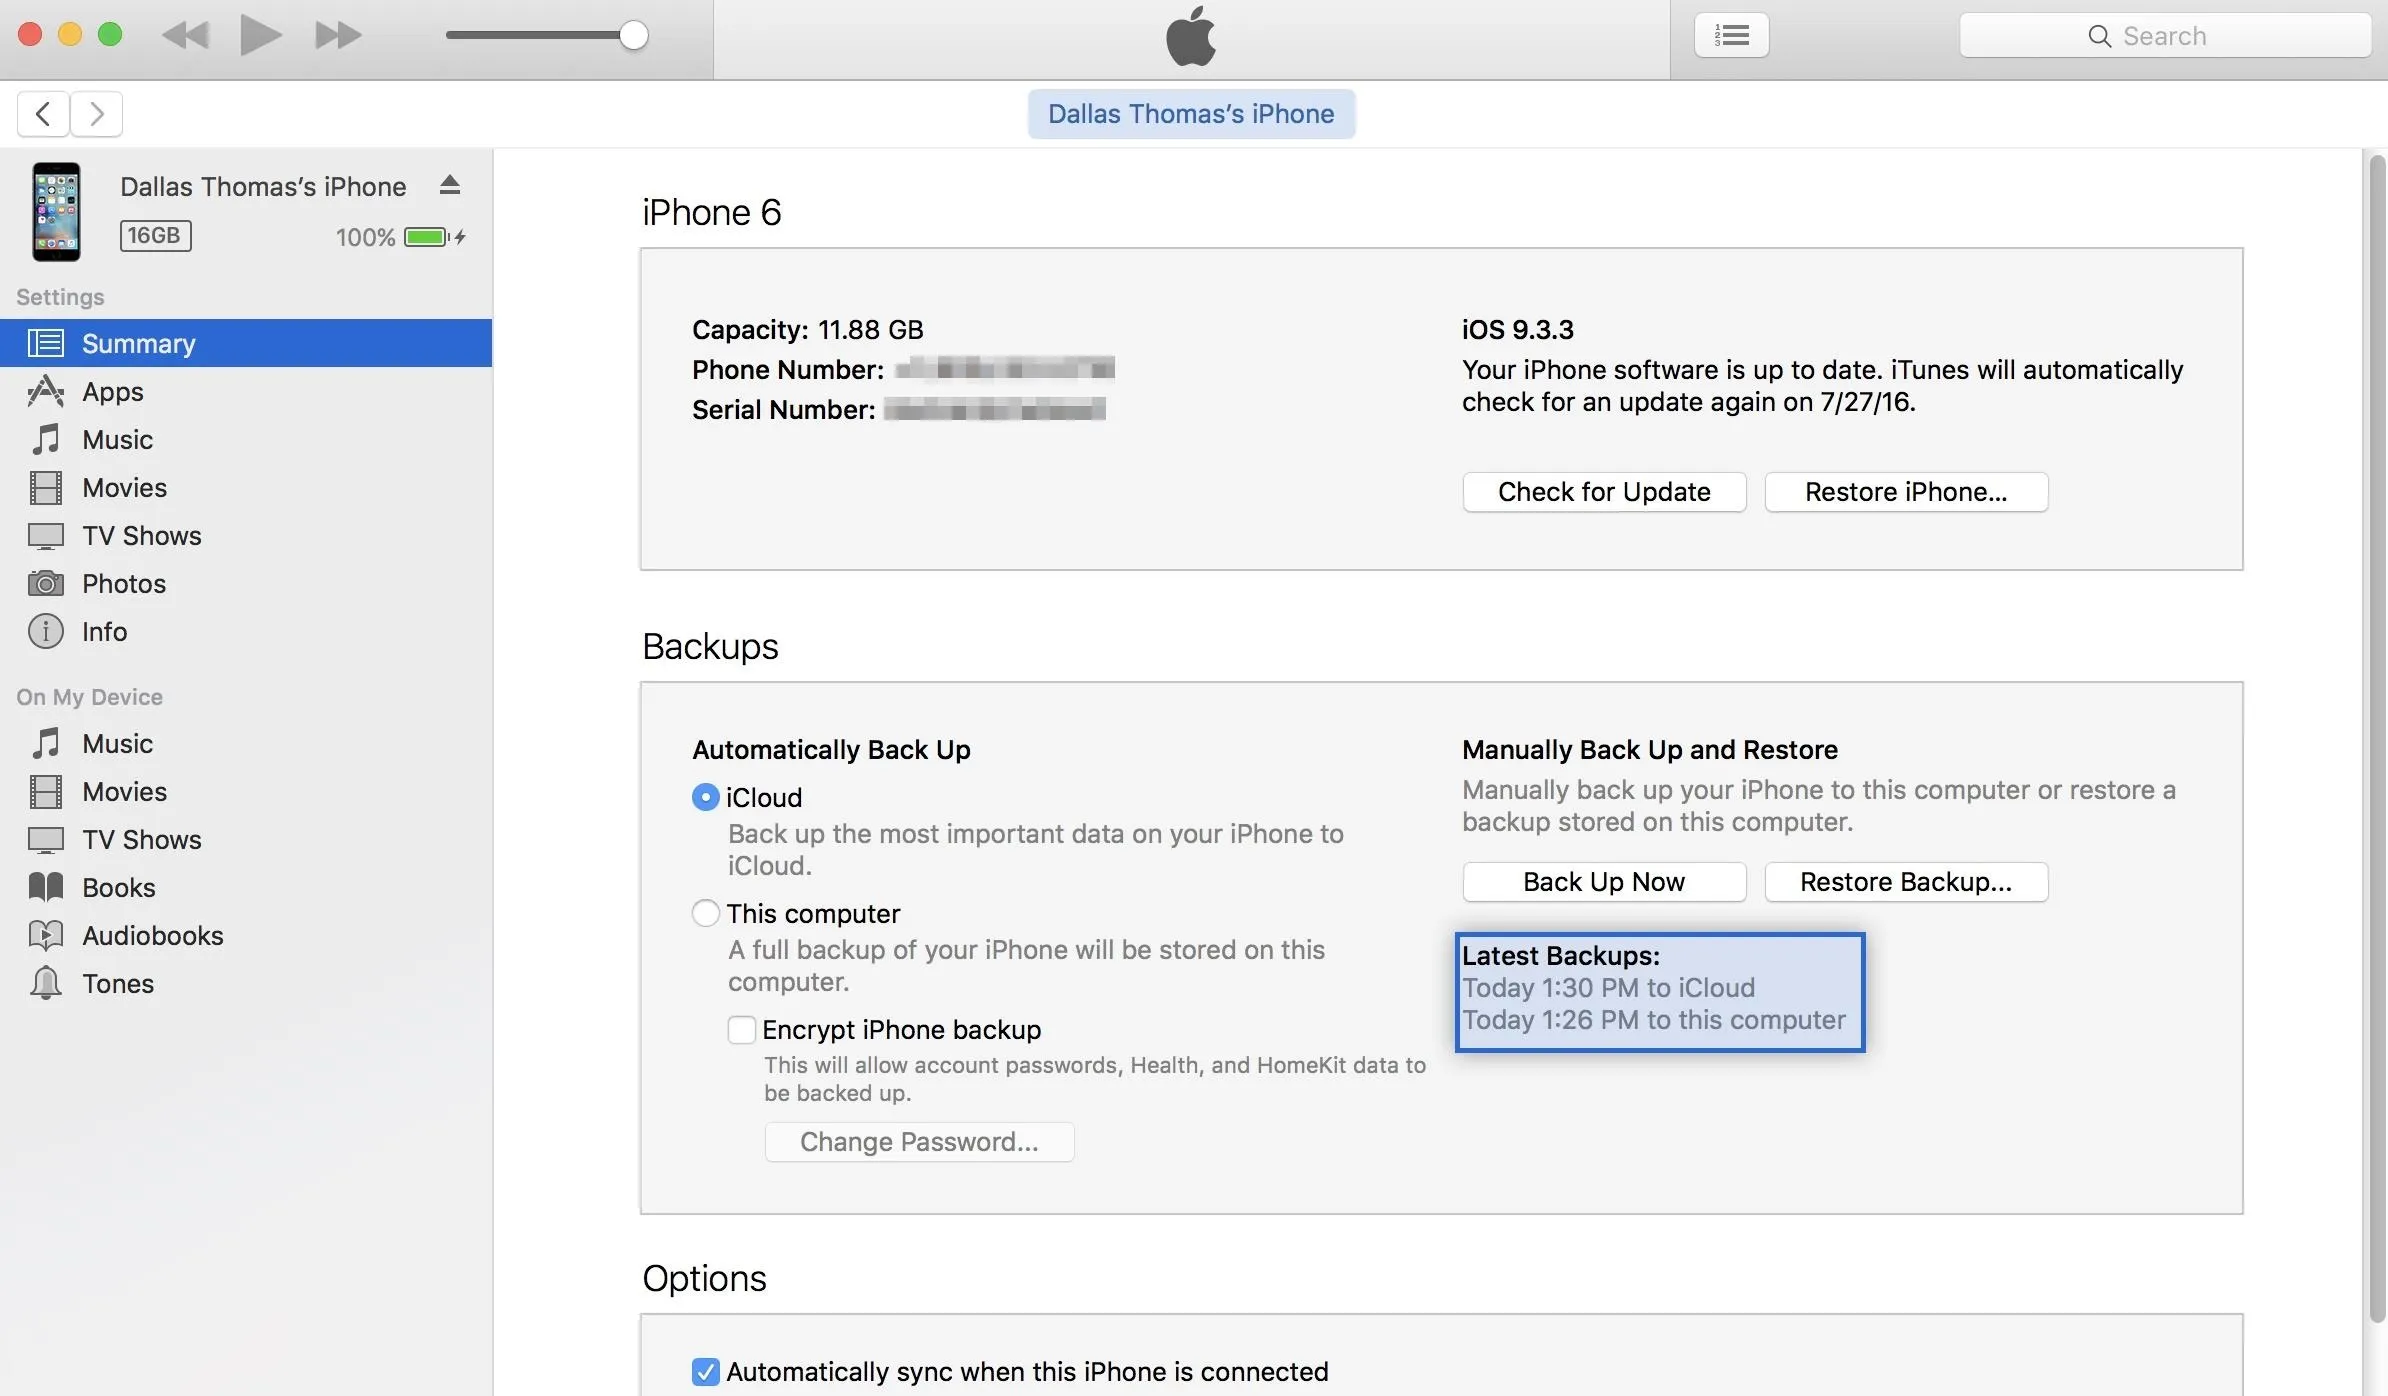
Task: Click the film strip icon under Settings
Action: 46,487
